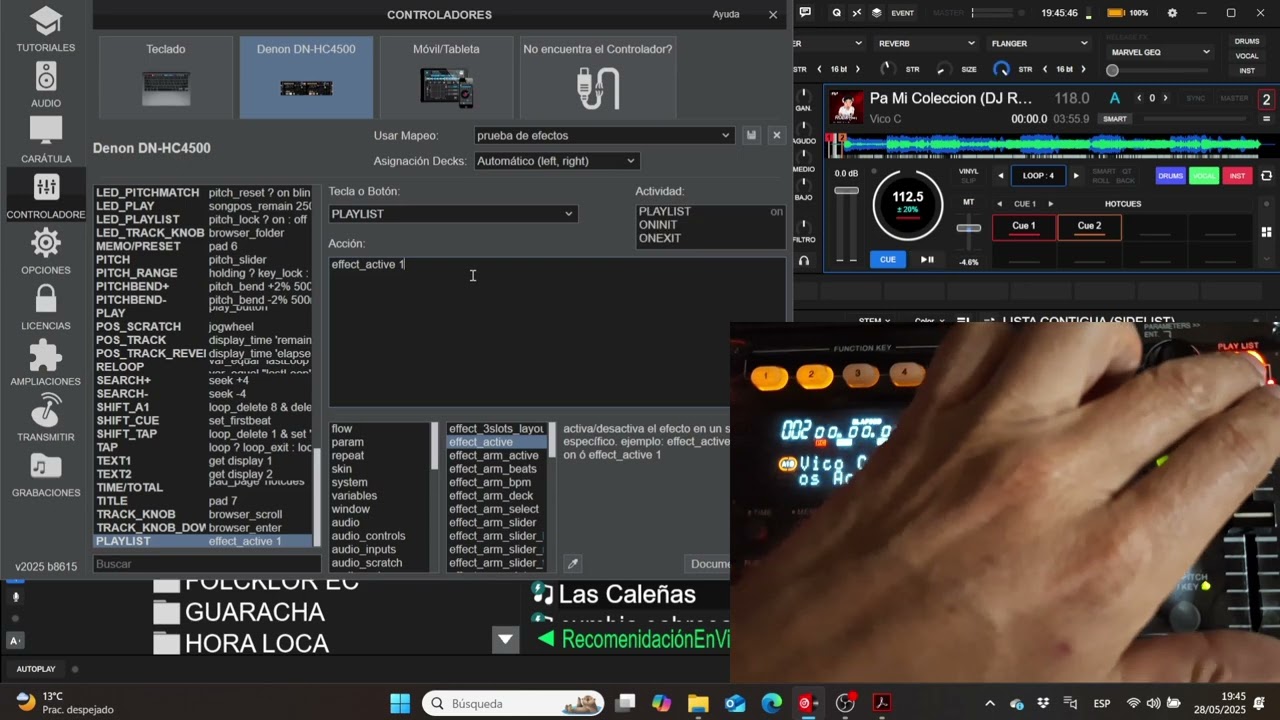Click the loop repeat icon beside INST
The height and width of the screenshot is (720, 1280).
[1266, 176]
